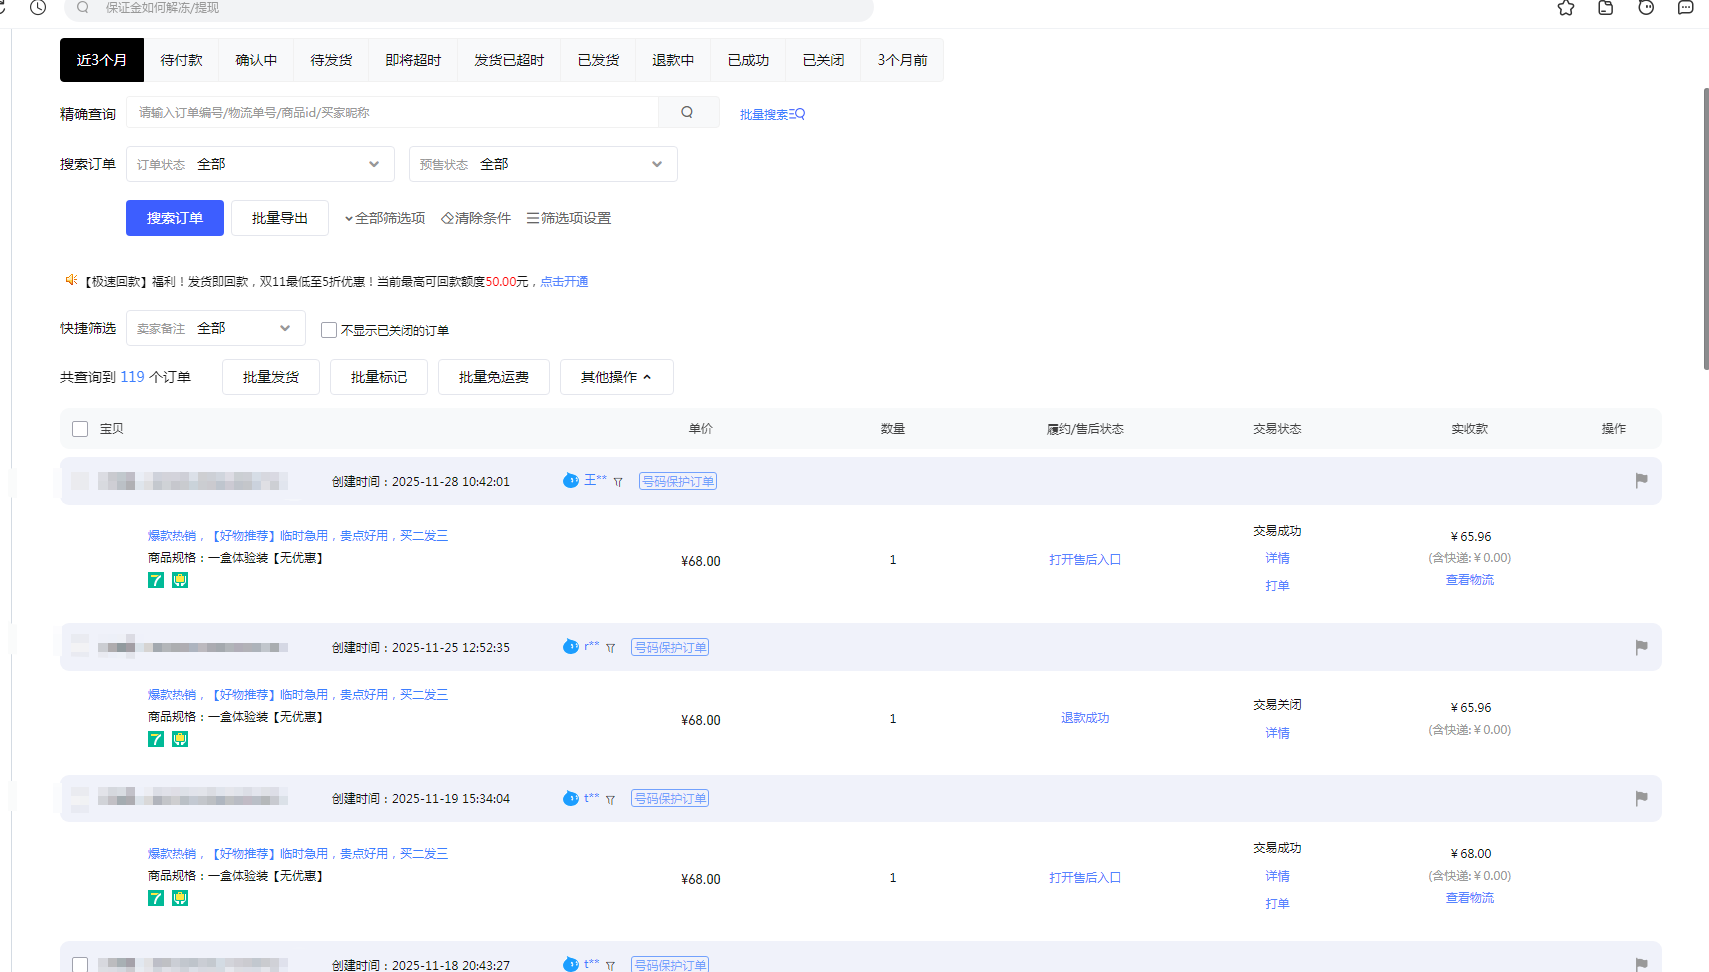Flag the order created 2025-11-19 15:34:04
Image resolution: width=1709 pixels, height=972 pixels.
[1641, 798]
